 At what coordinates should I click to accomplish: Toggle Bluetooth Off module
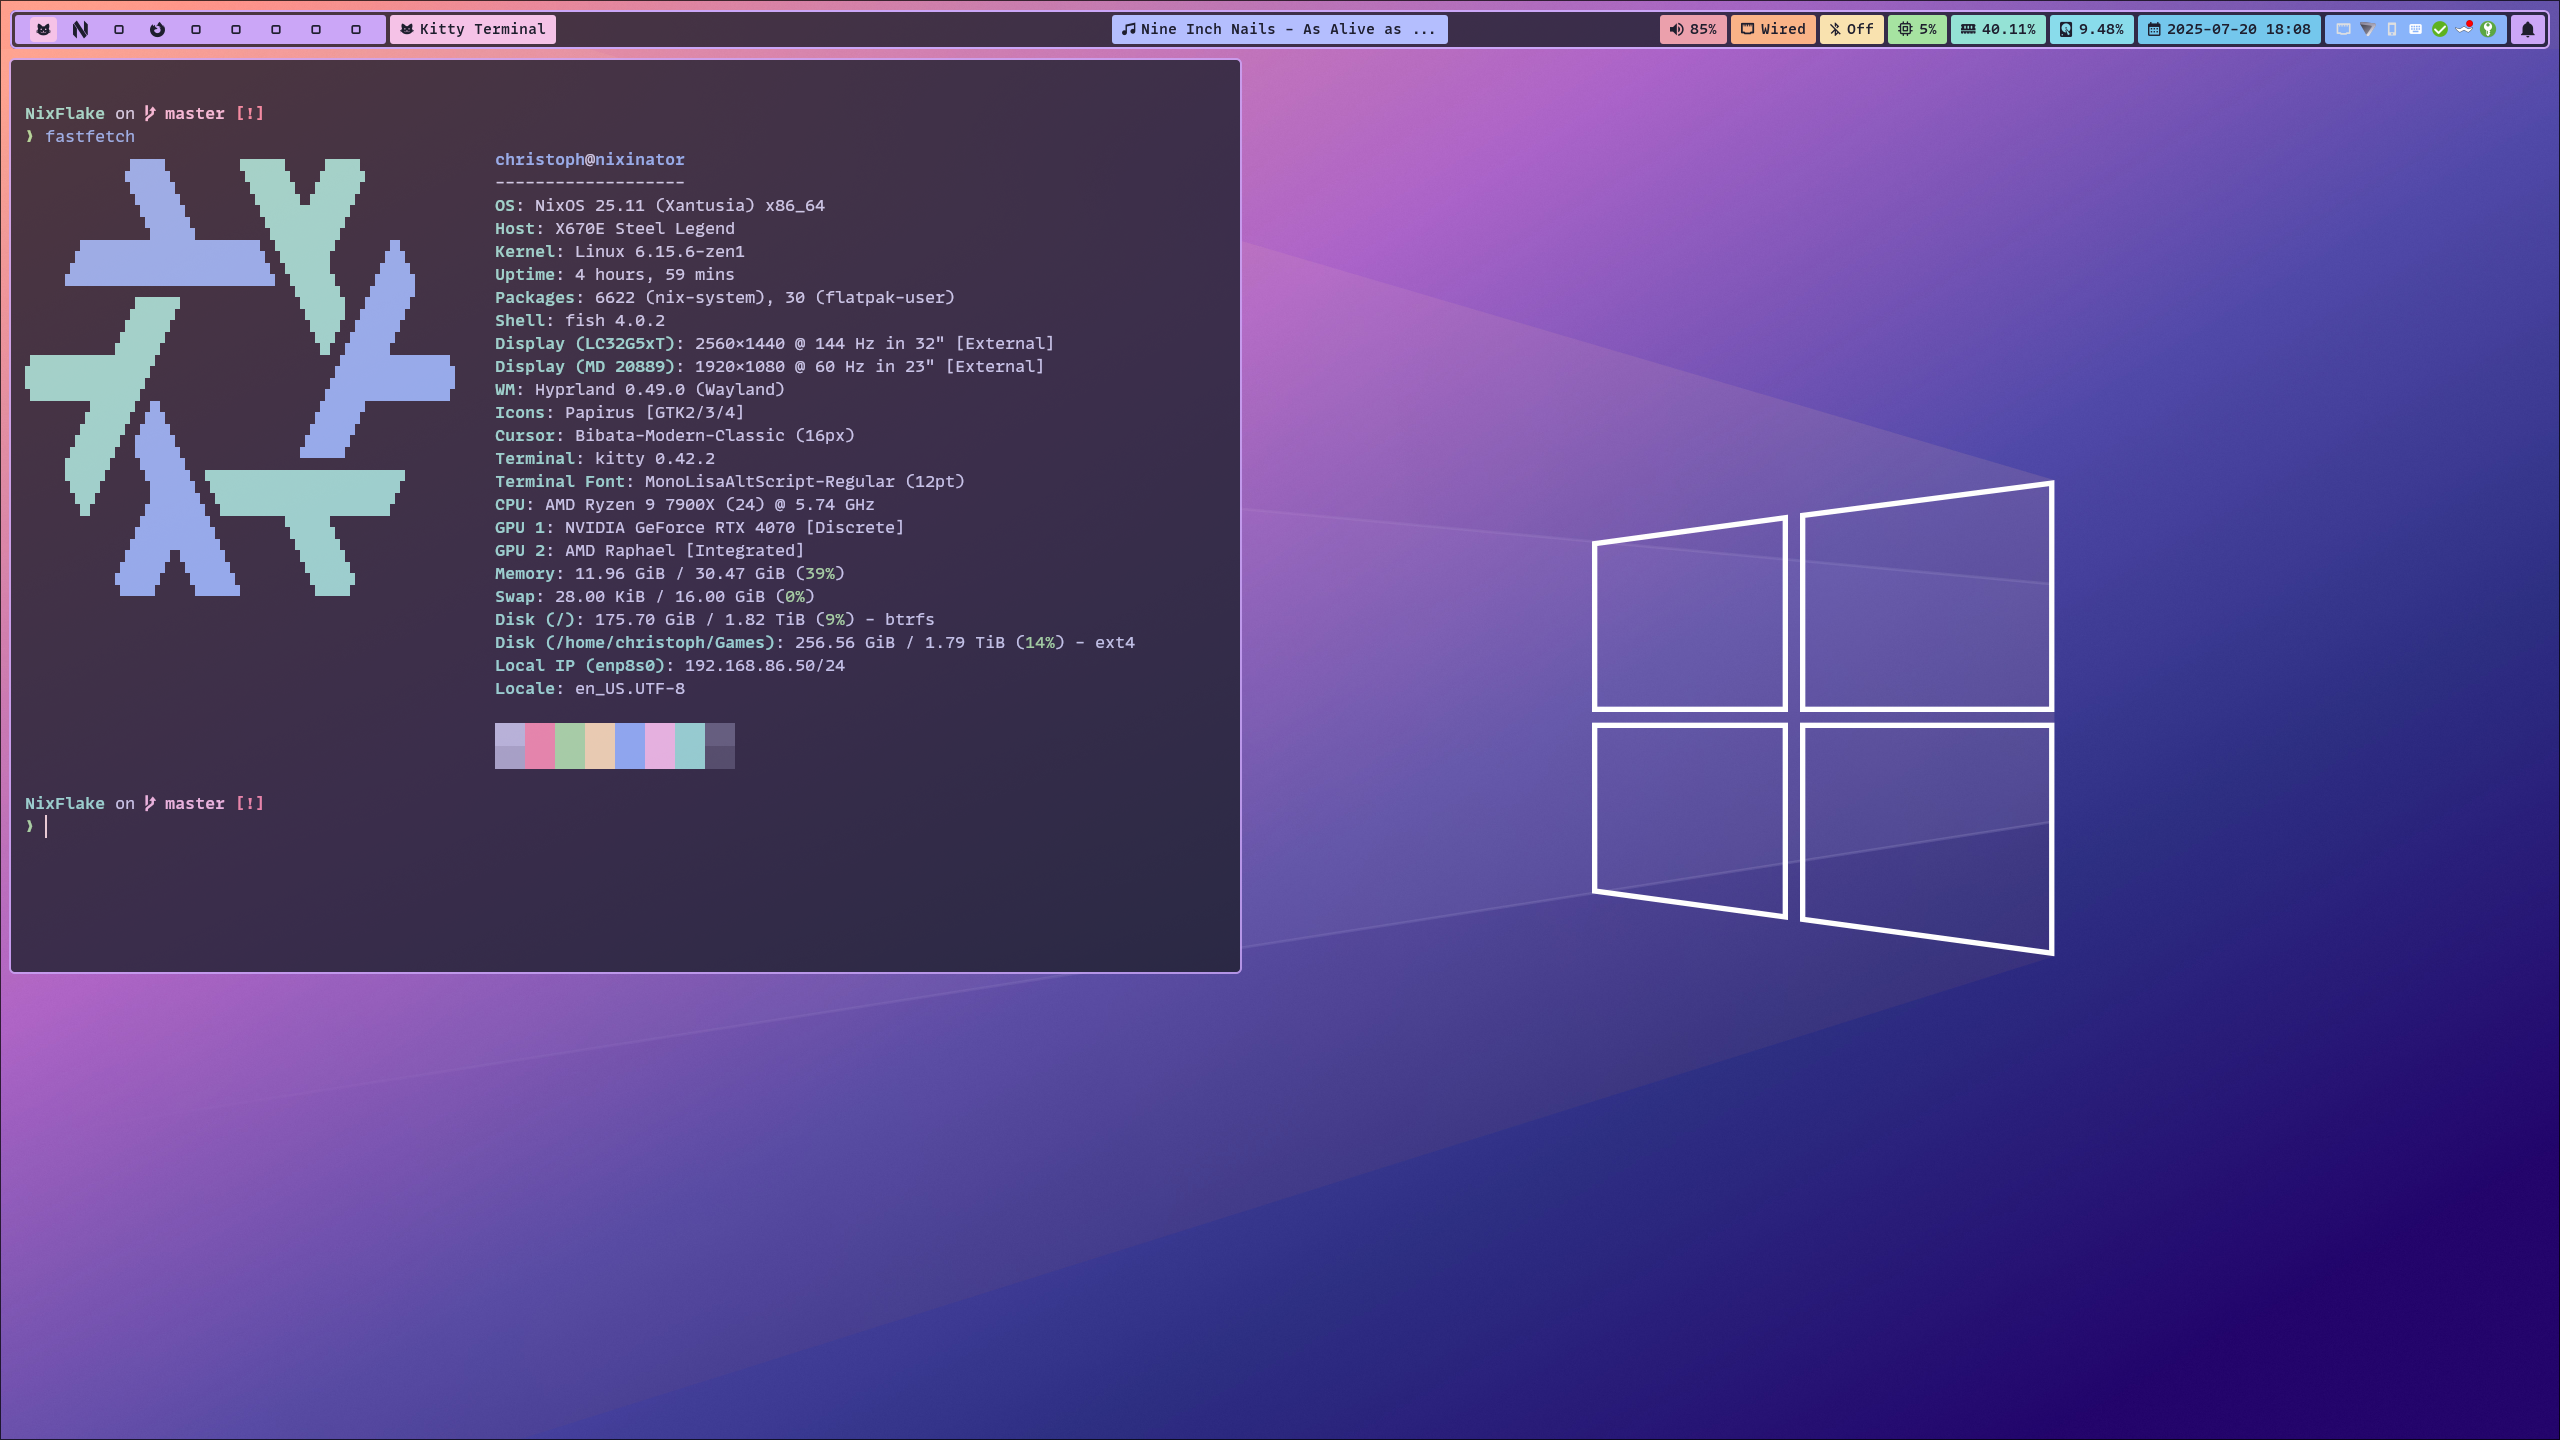[1851, 29]
